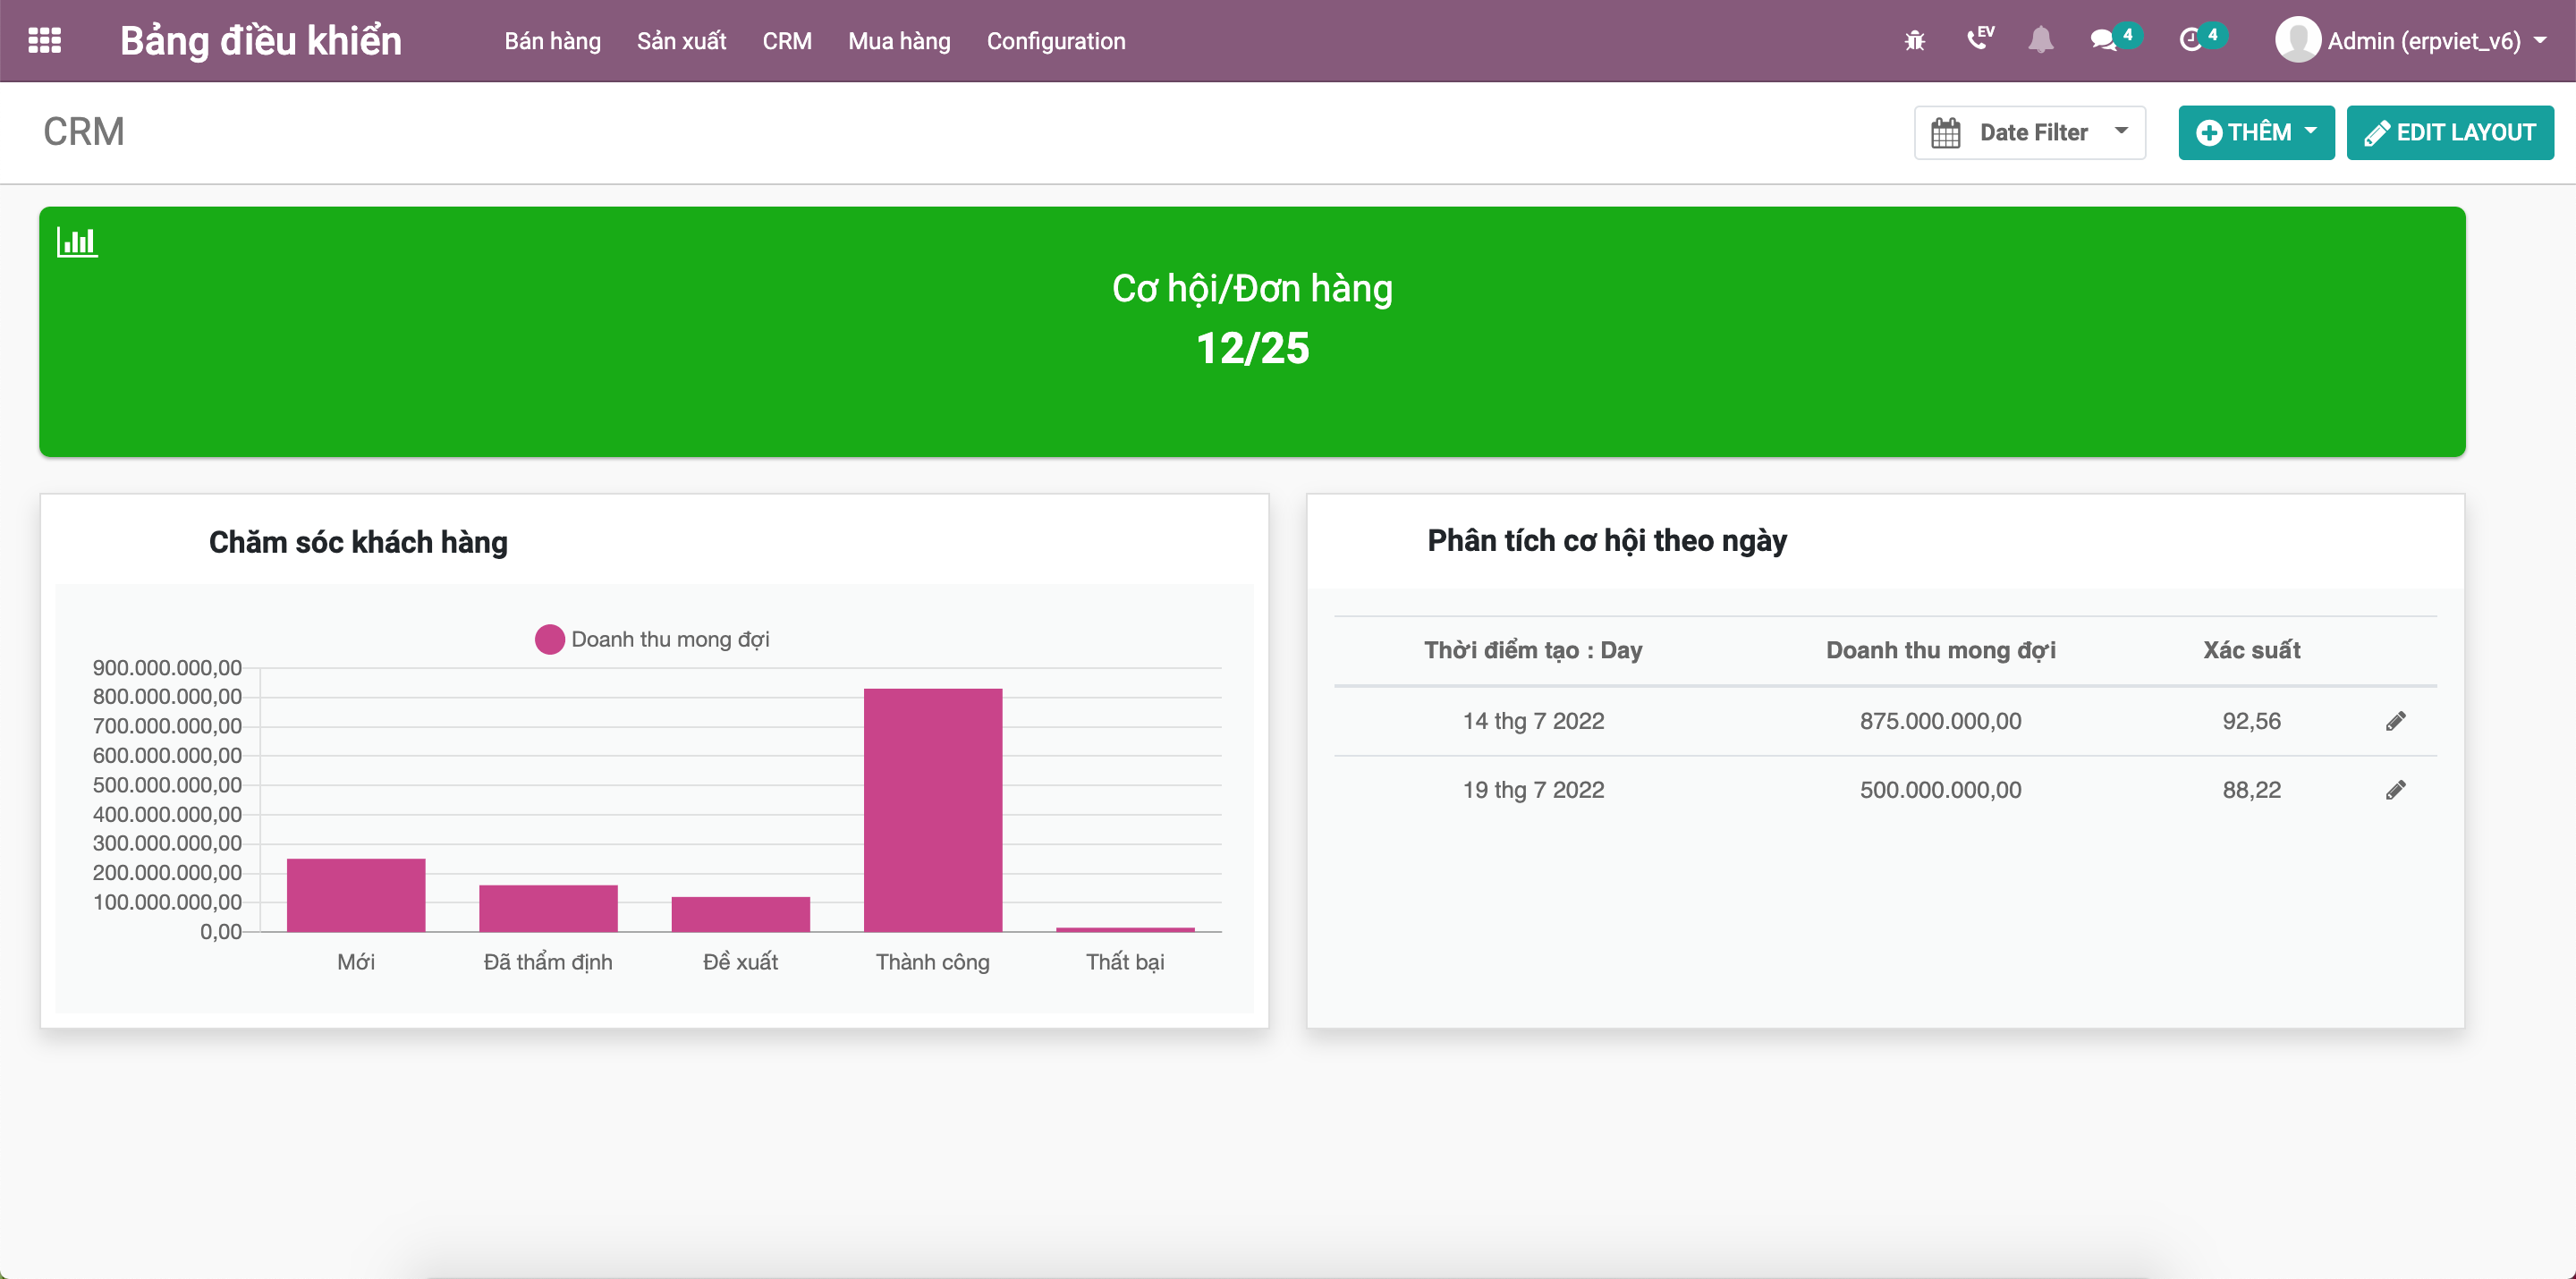Toggle the Doanh thu mong đợi legend
2576x1279 pixels.
coord(652,639)
